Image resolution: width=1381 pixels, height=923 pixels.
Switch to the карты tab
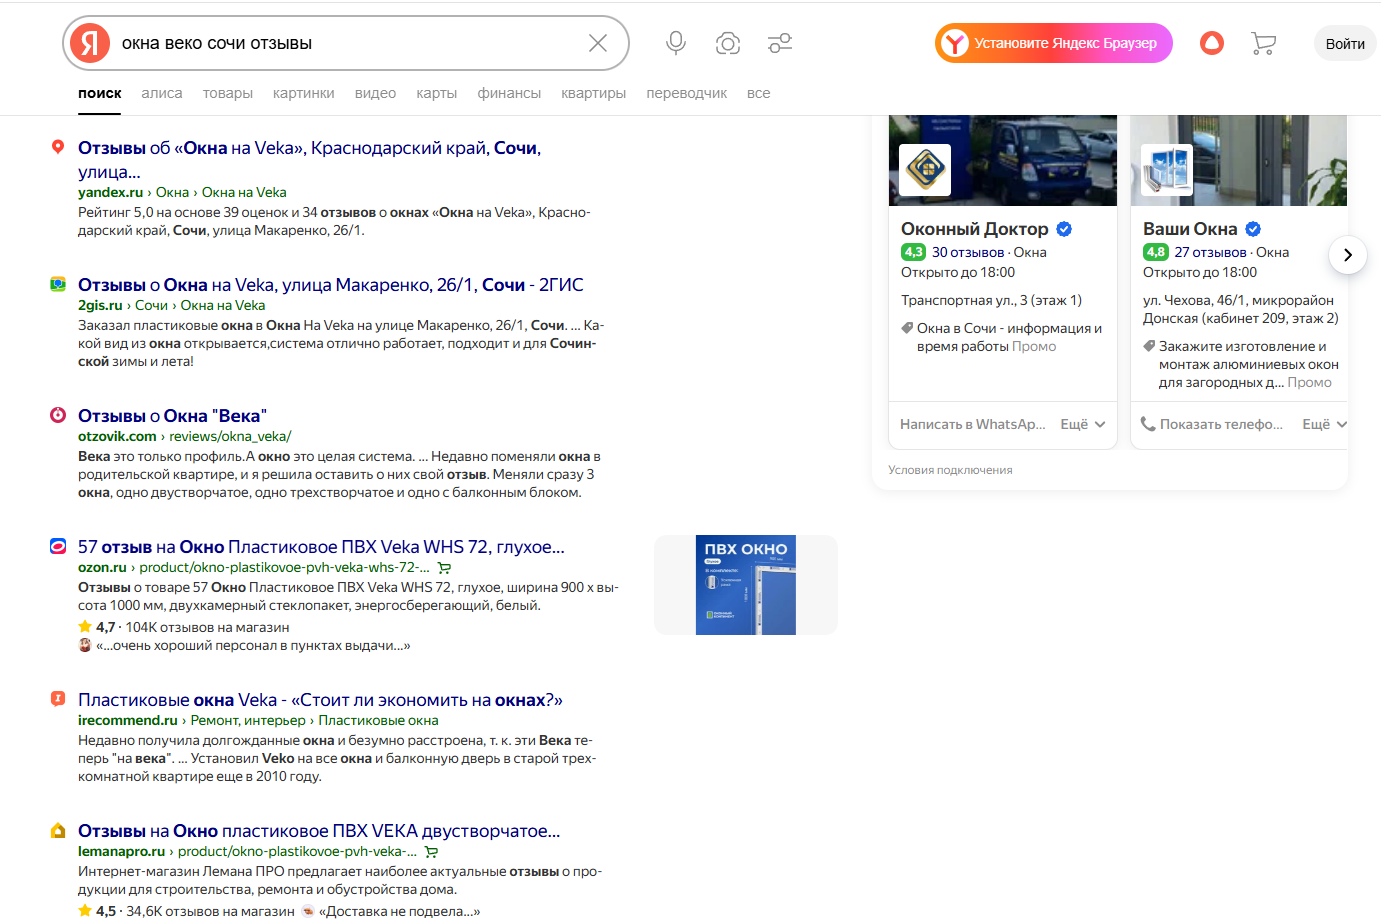[x=436, y=93]
